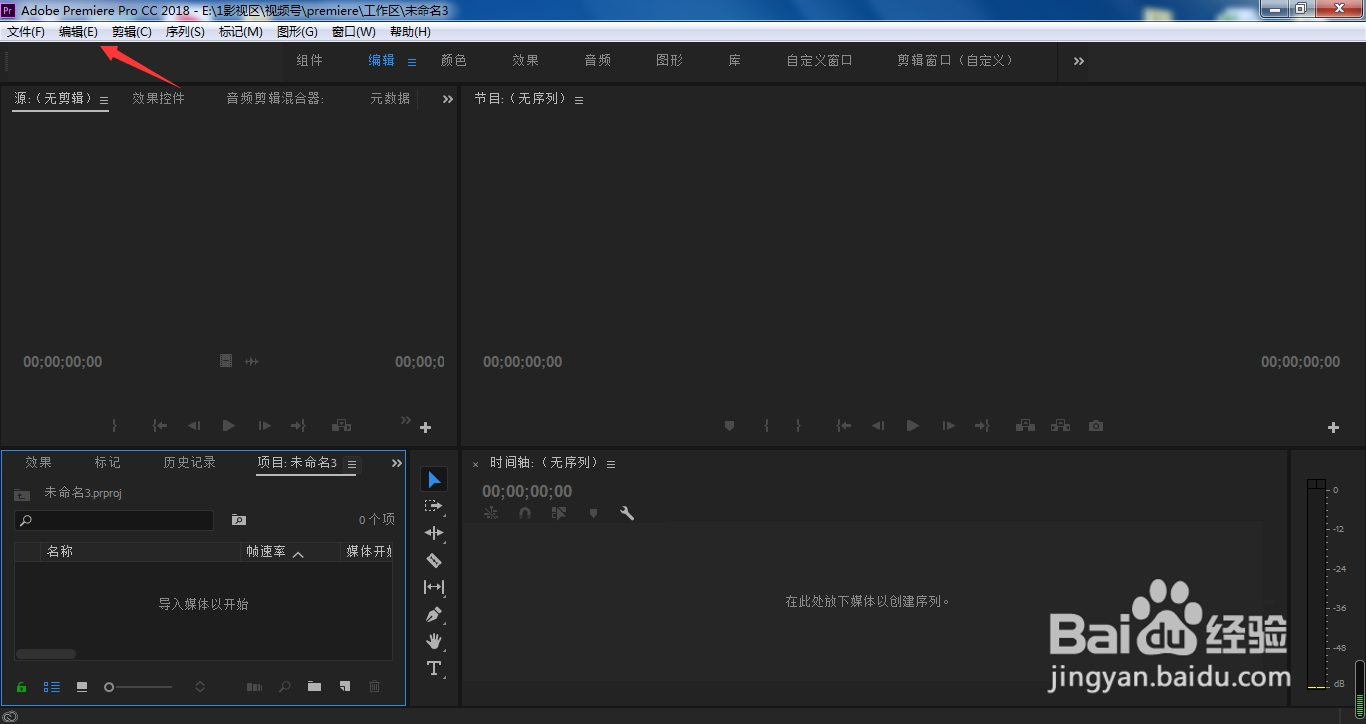Step forward one frame in Source monitor
1366x724 pixels.
pos(265,426)
